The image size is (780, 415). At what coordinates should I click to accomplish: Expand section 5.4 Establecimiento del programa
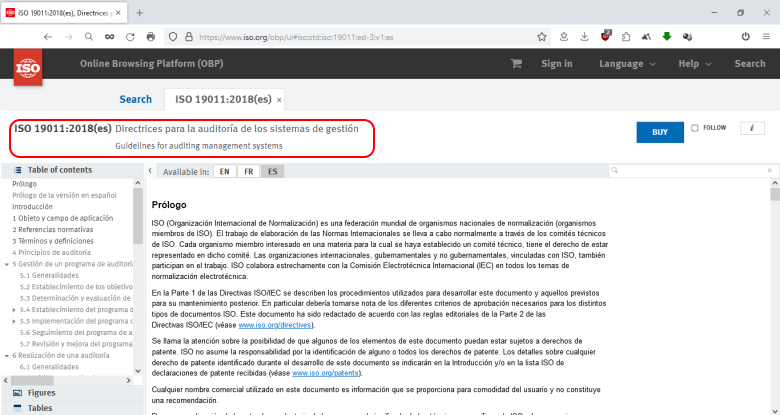click(x=14, y=310)
